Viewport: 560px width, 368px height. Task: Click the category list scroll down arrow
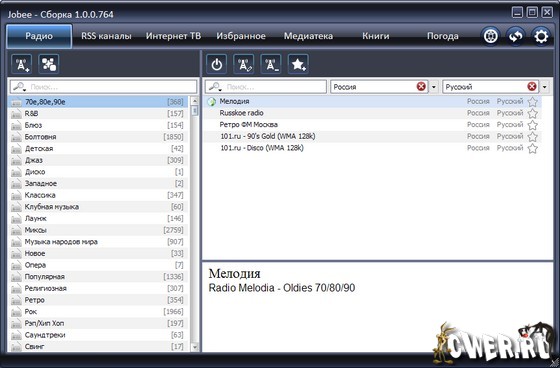(195, 347)
